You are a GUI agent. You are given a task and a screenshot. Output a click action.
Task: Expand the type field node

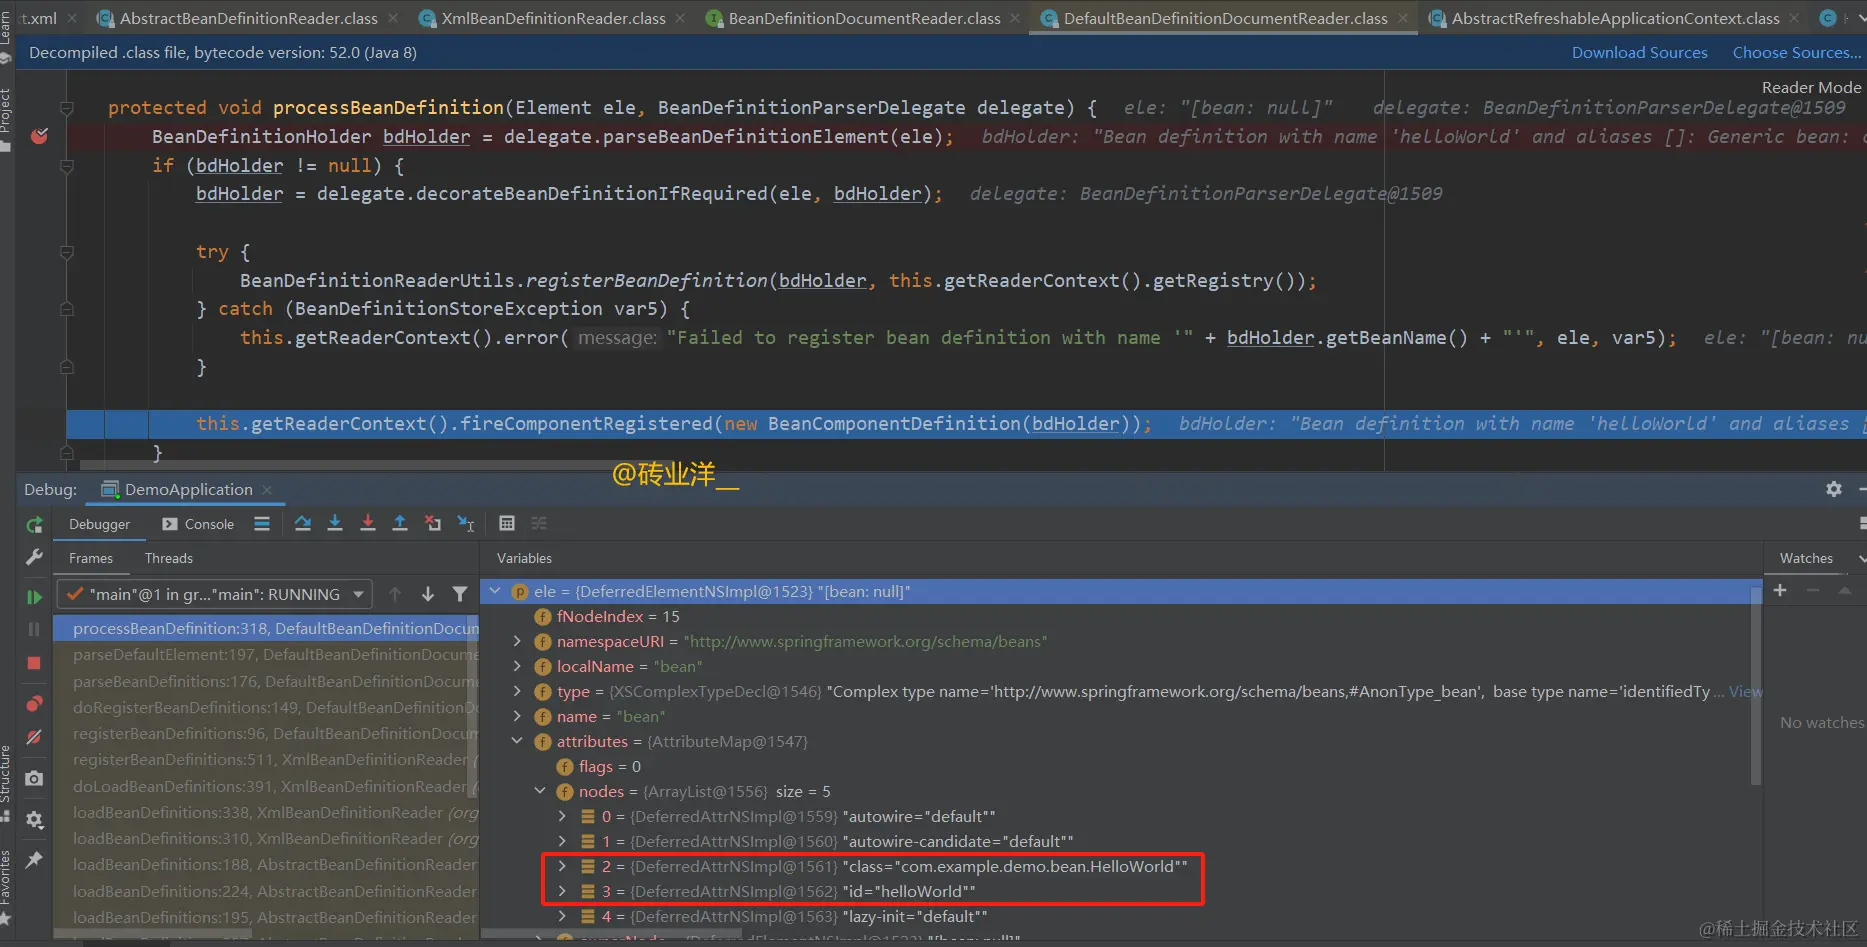(517, 691)
